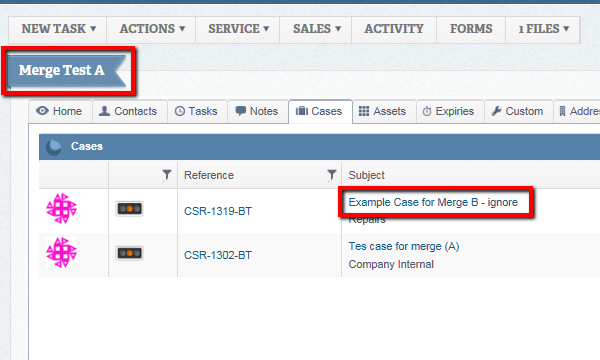Click the Merge Test A title banner
Viewport: 600px width, 360px height.
[66, 70]
